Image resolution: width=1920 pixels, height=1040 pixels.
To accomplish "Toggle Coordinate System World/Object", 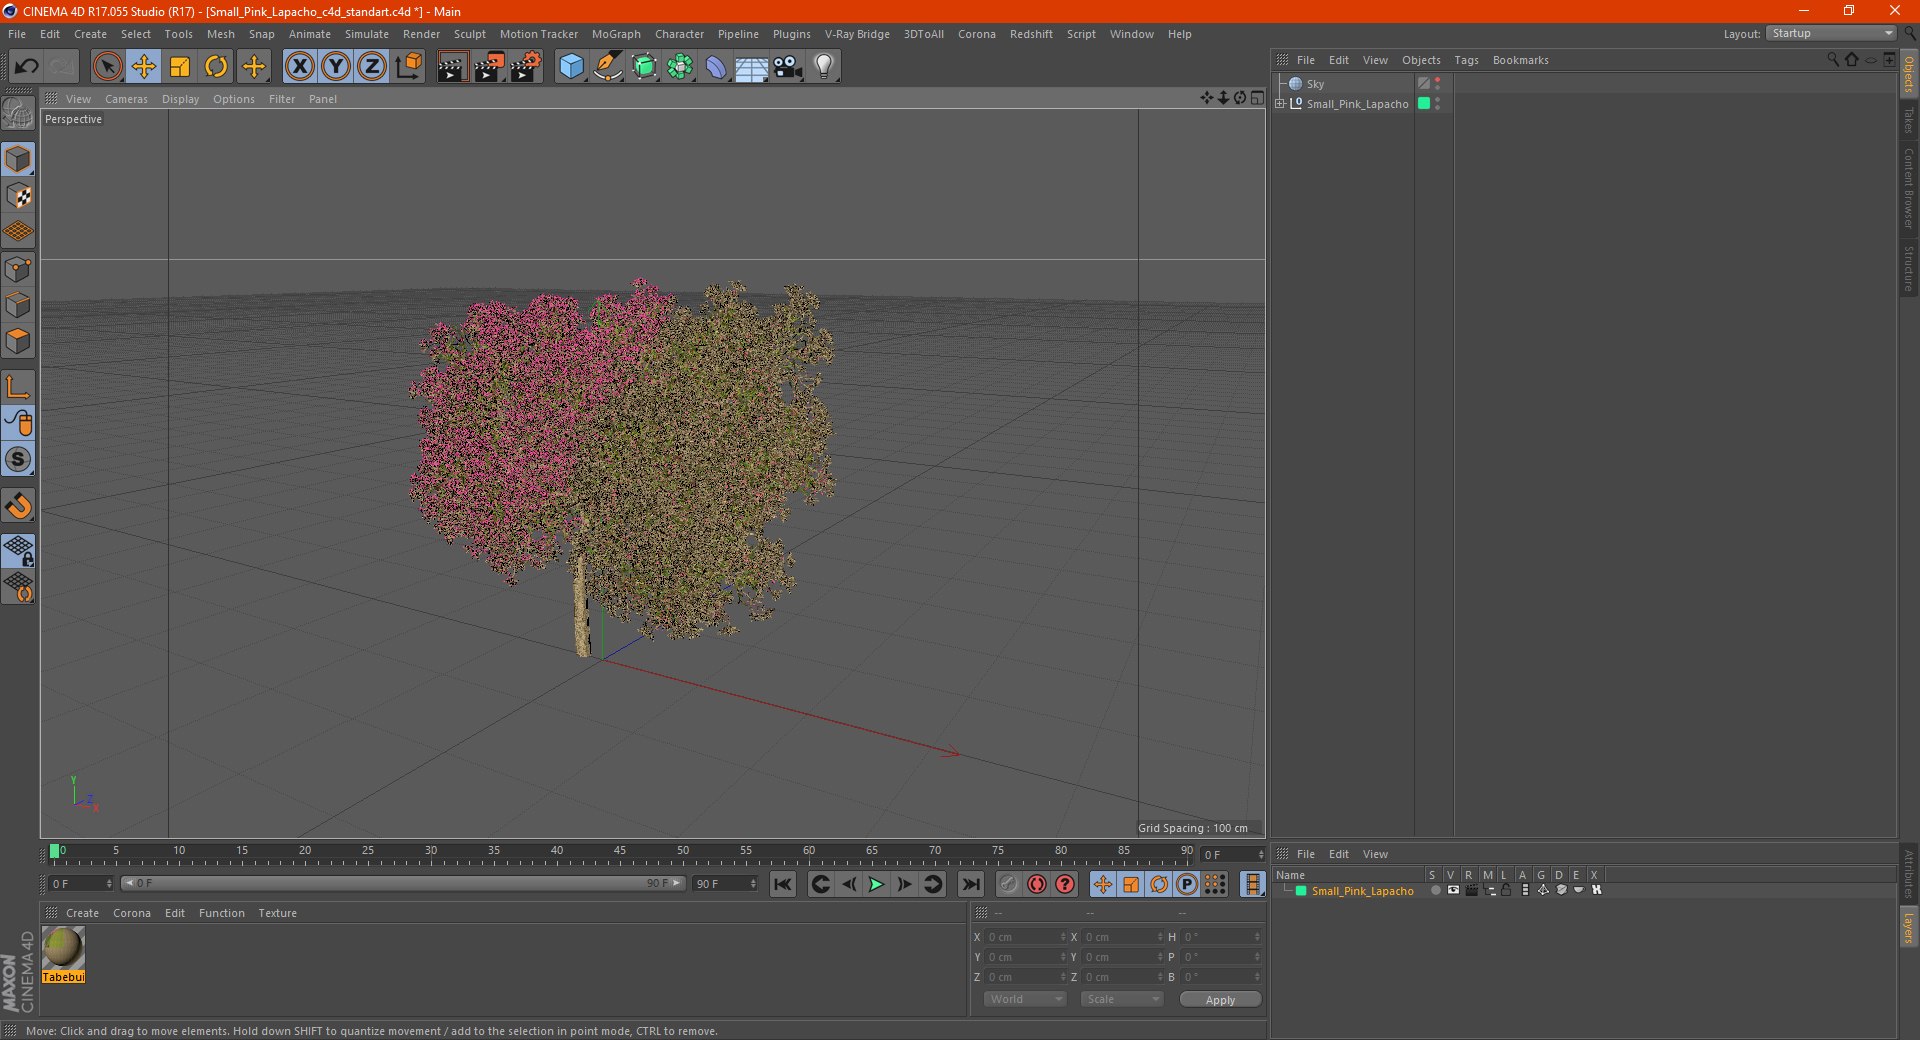I will tap(409, 67).
